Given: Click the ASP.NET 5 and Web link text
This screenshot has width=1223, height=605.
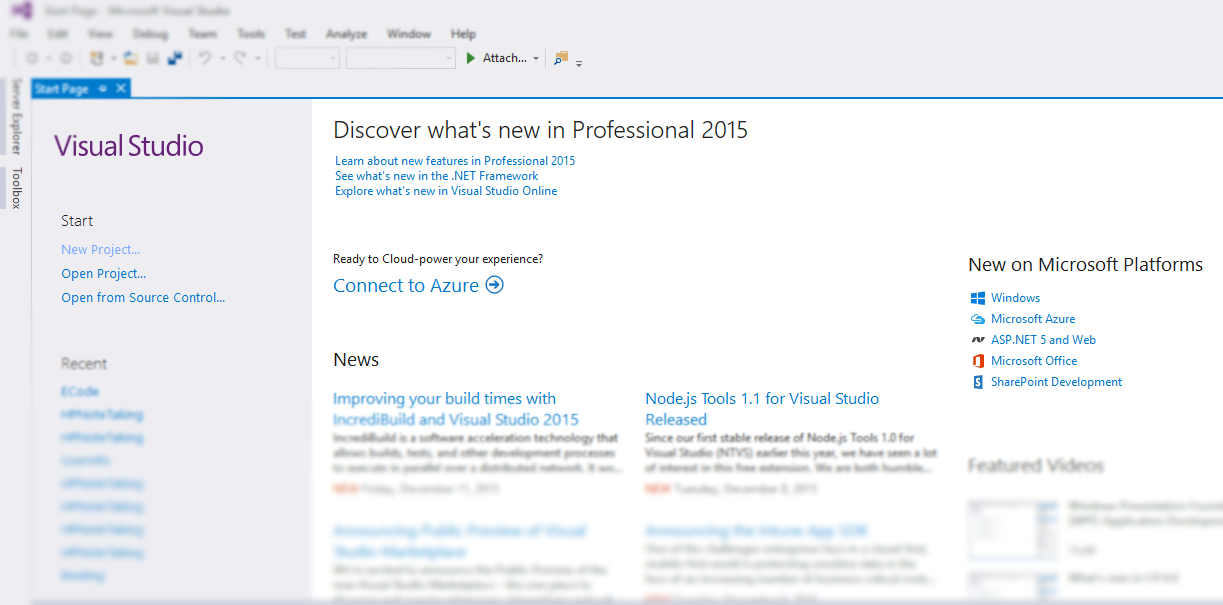Looking at the screenshot, I should [x=1044, y=340].
